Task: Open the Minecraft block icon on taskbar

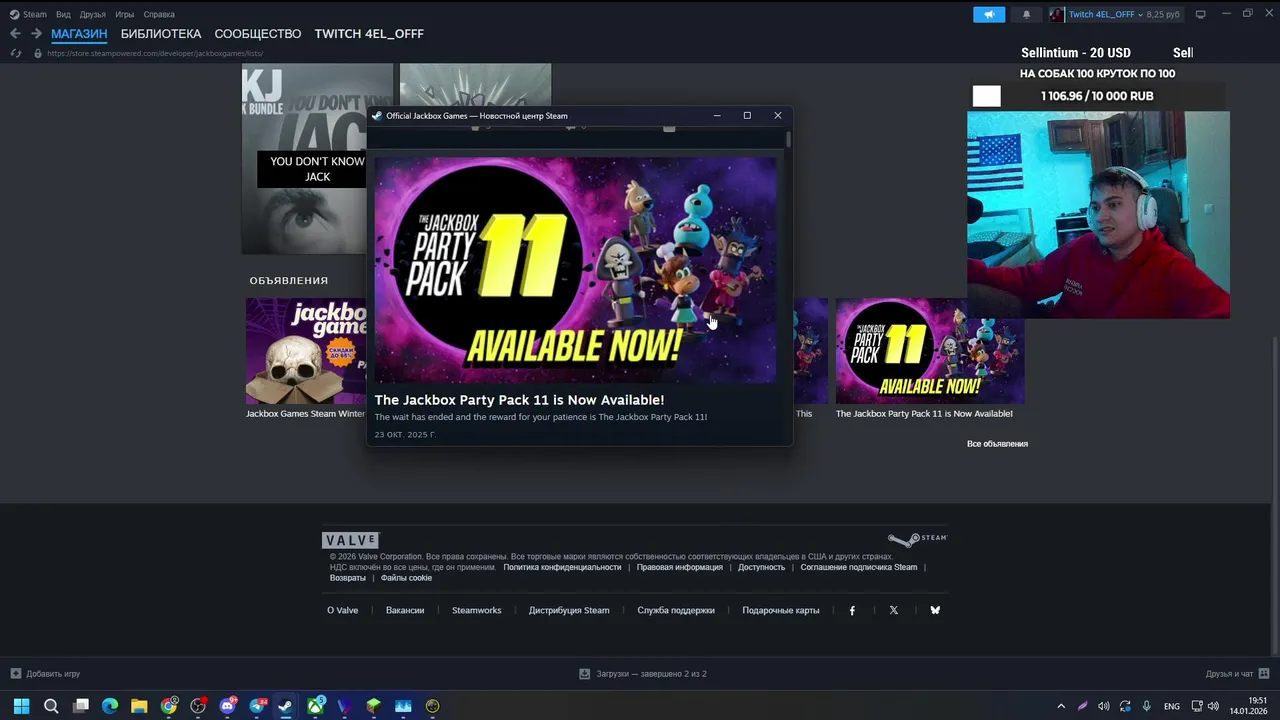Action: [x=374, y=706]
